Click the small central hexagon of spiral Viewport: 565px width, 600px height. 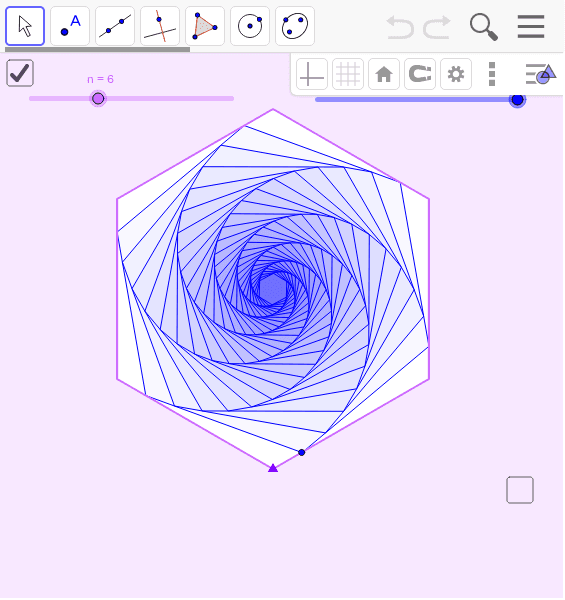pyautogui.click(x=273, y=289)
